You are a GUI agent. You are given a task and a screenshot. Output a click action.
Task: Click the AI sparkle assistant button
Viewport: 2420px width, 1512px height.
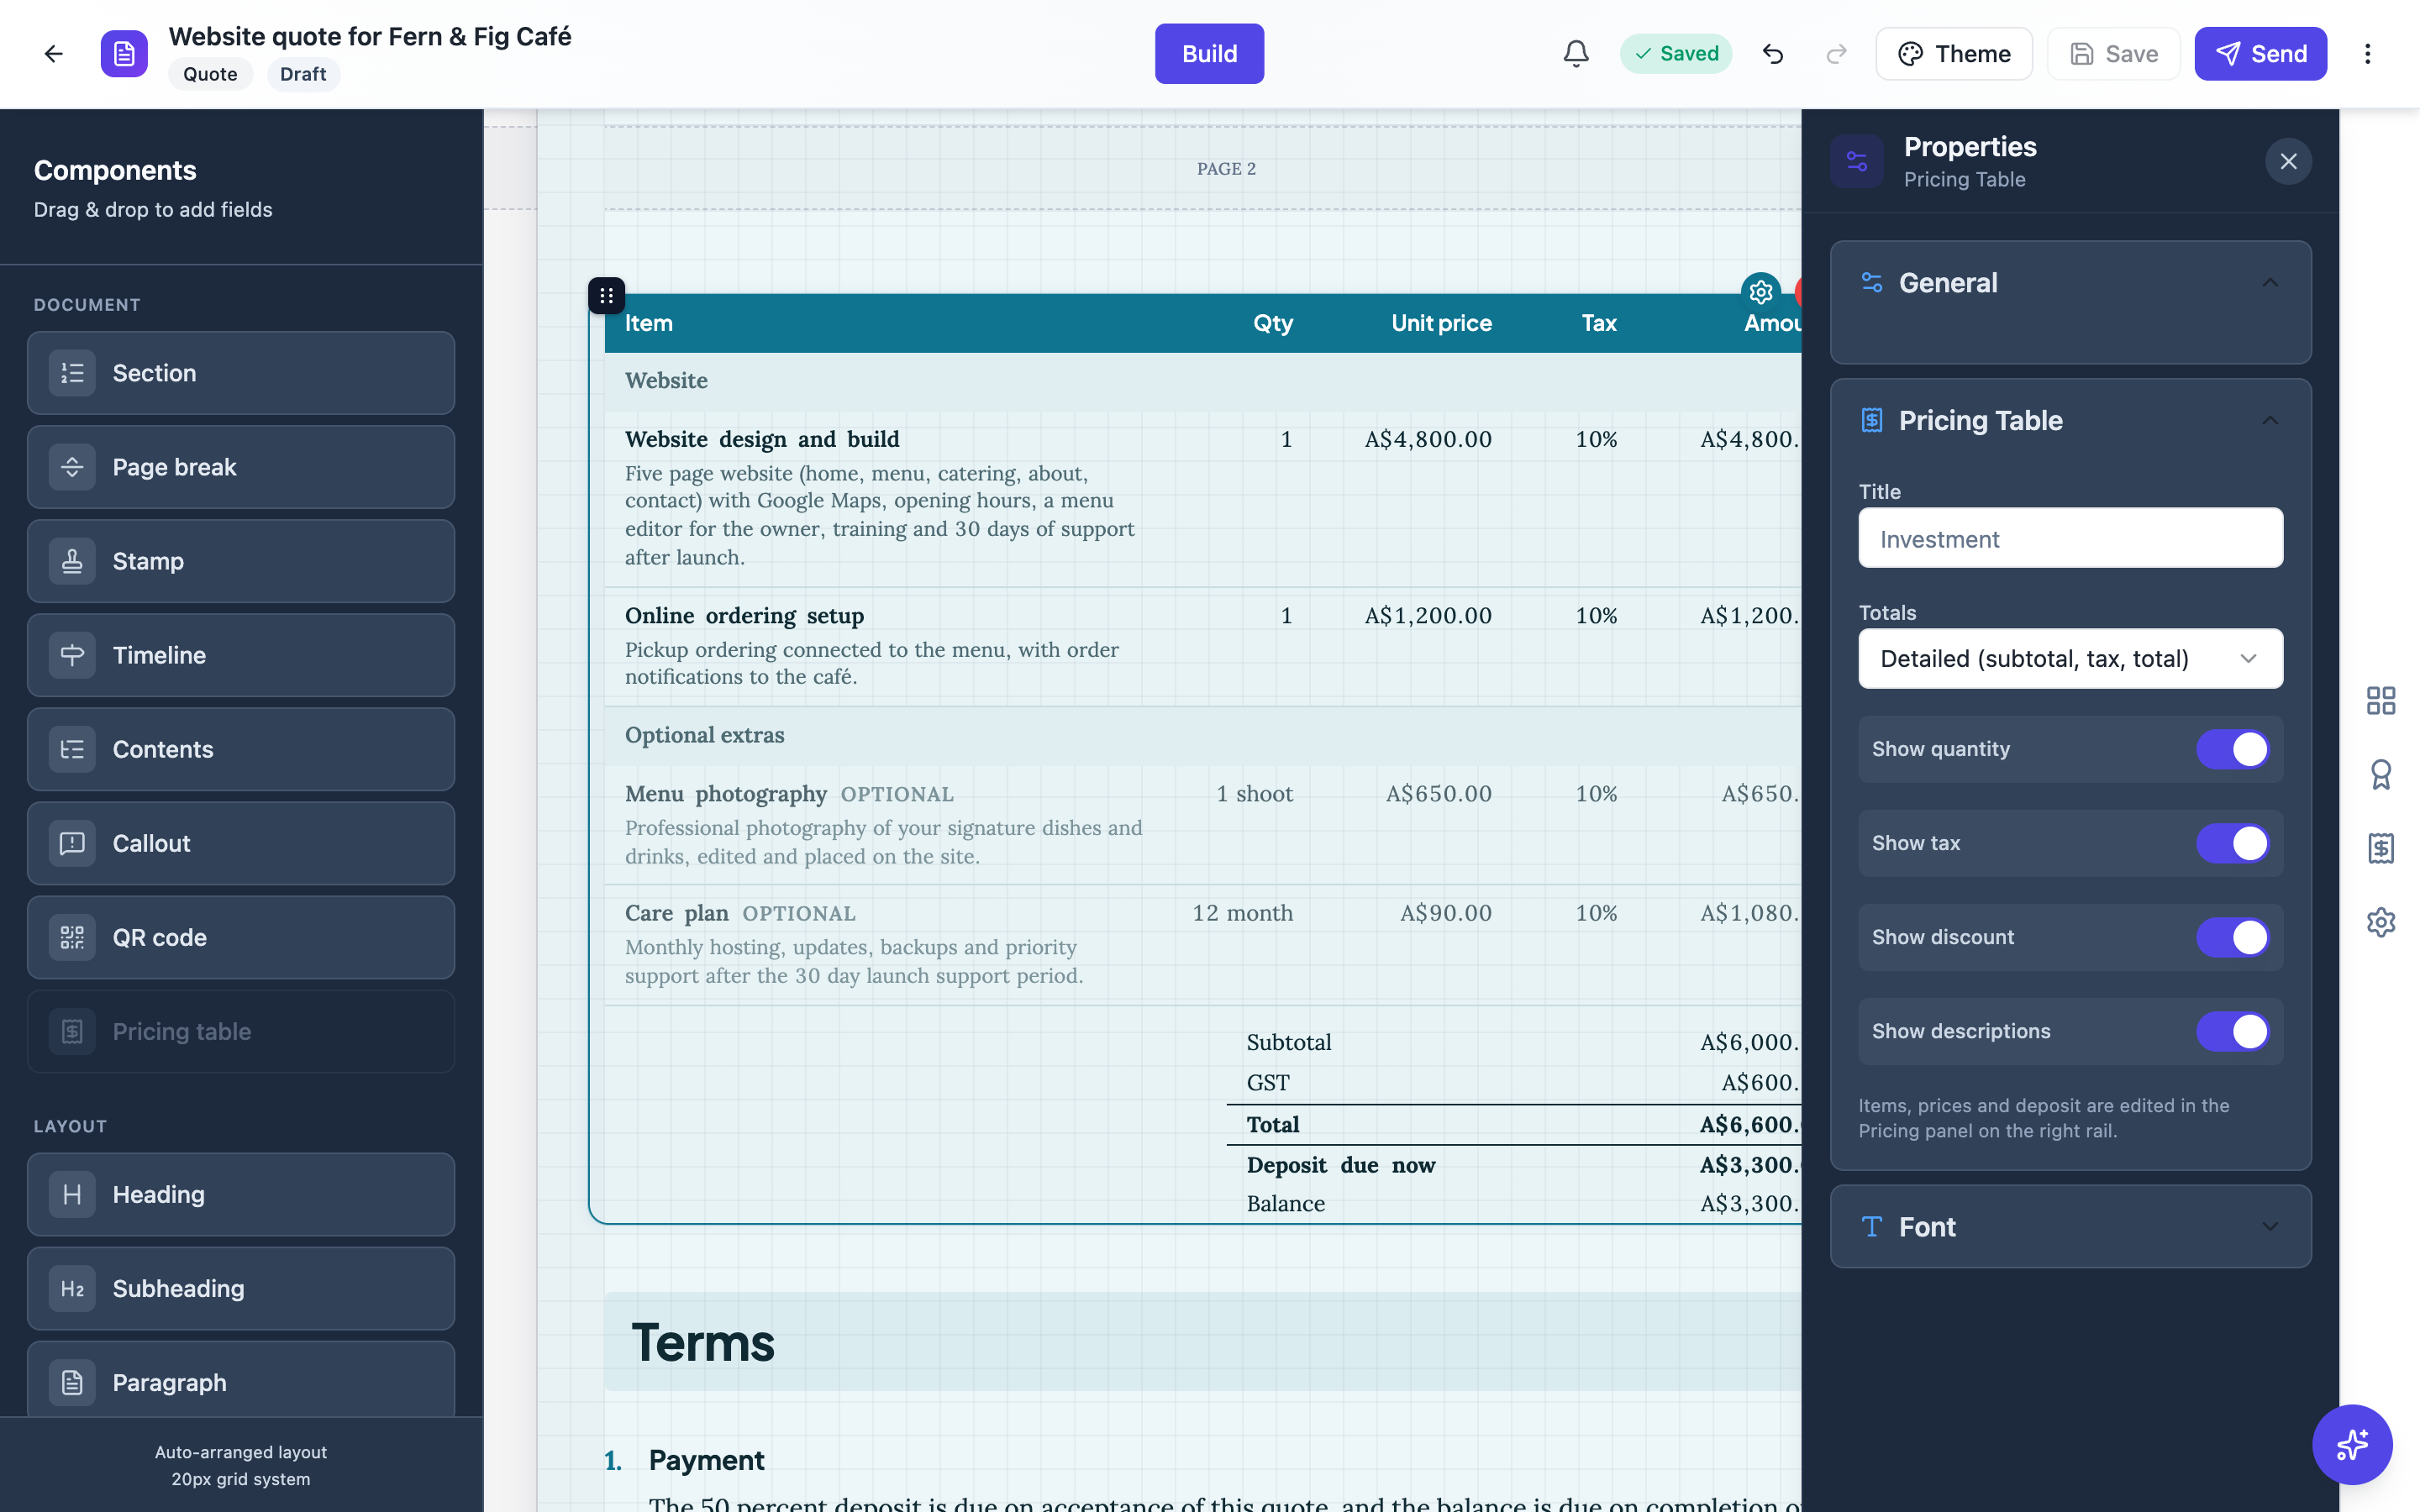point(2352,1444)
